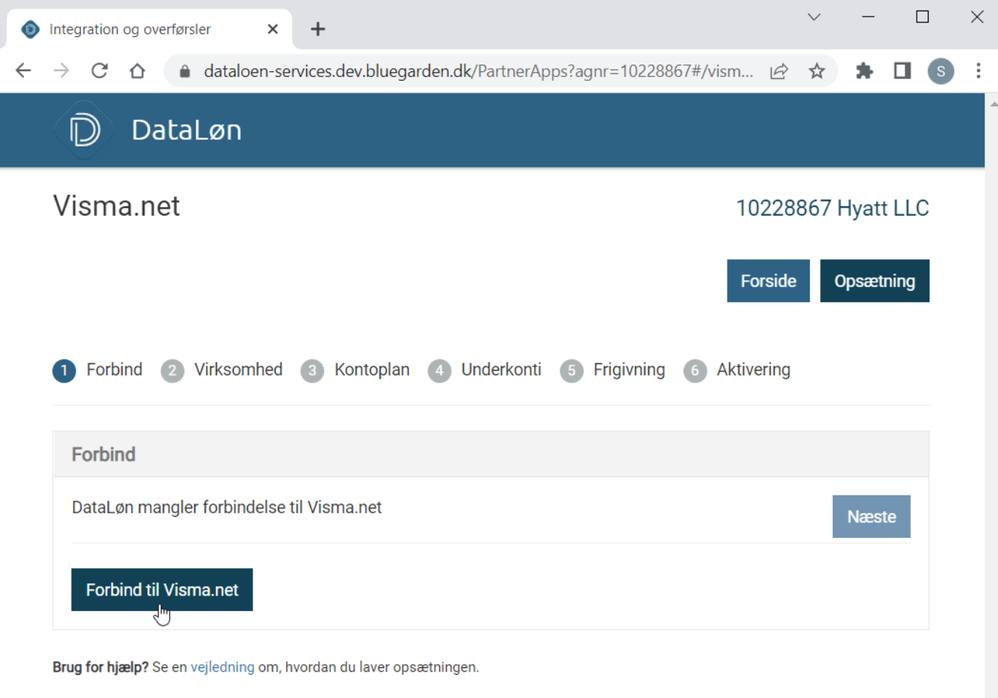Open the vejledning help link
Screen dimensions: 998x698
pyautogui.click(x=222, y=667)
